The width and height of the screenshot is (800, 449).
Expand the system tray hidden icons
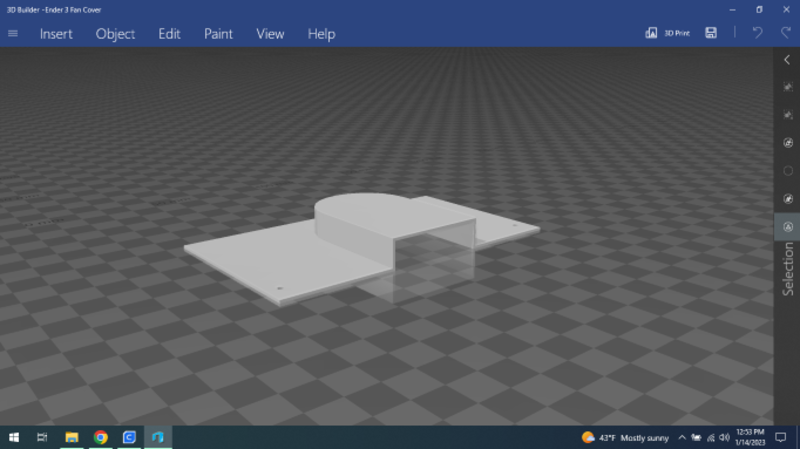(682, 438)
